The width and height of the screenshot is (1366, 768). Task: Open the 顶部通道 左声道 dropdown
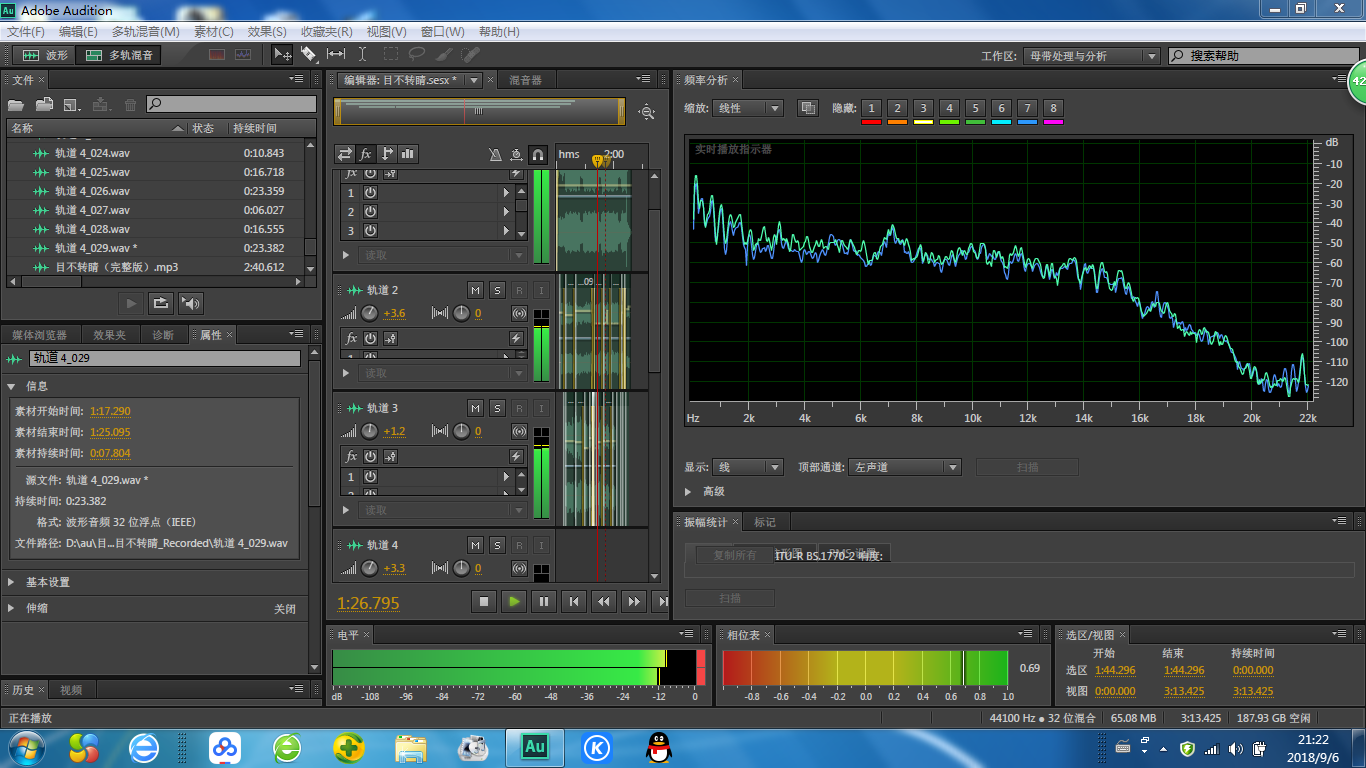coord(904,467)
